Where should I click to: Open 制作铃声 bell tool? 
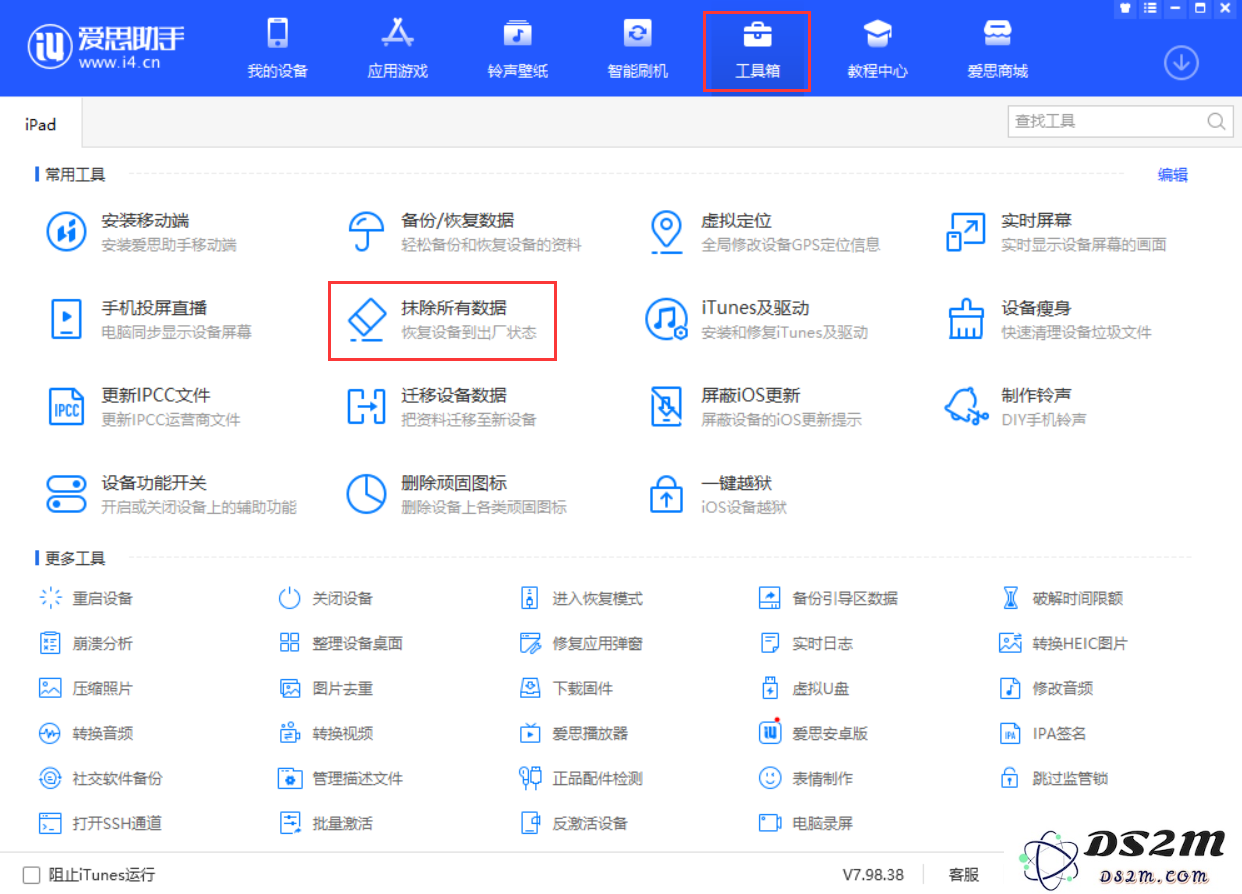[x=1016, y=406]
